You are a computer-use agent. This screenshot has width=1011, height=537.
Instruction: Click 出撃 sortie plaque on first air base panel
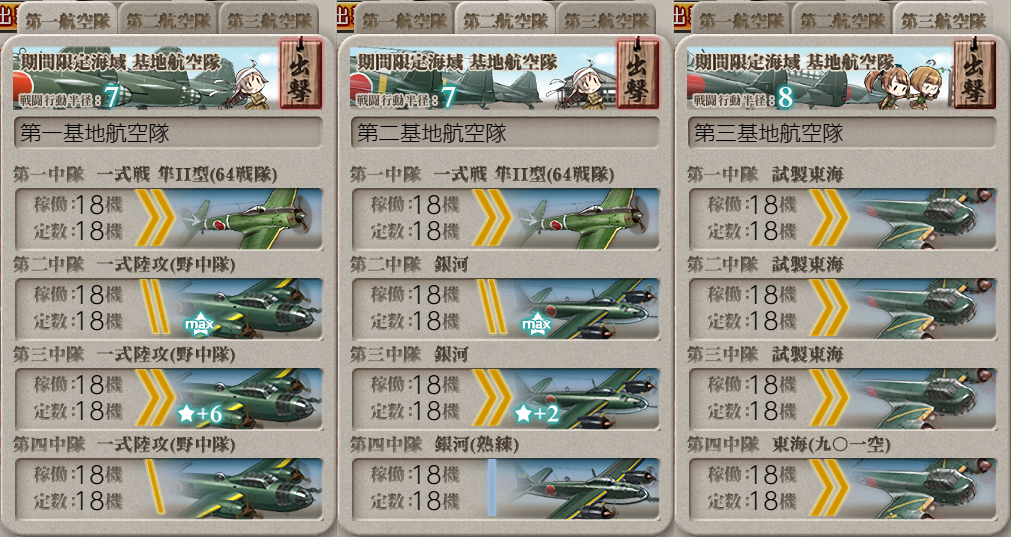pos(300,73)
